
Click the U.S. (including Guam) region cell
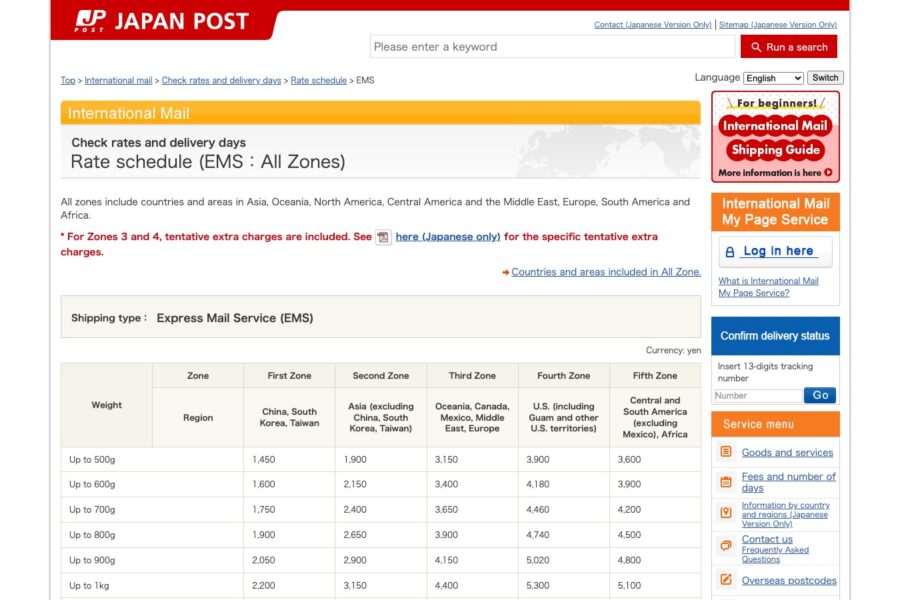[563, 417]
